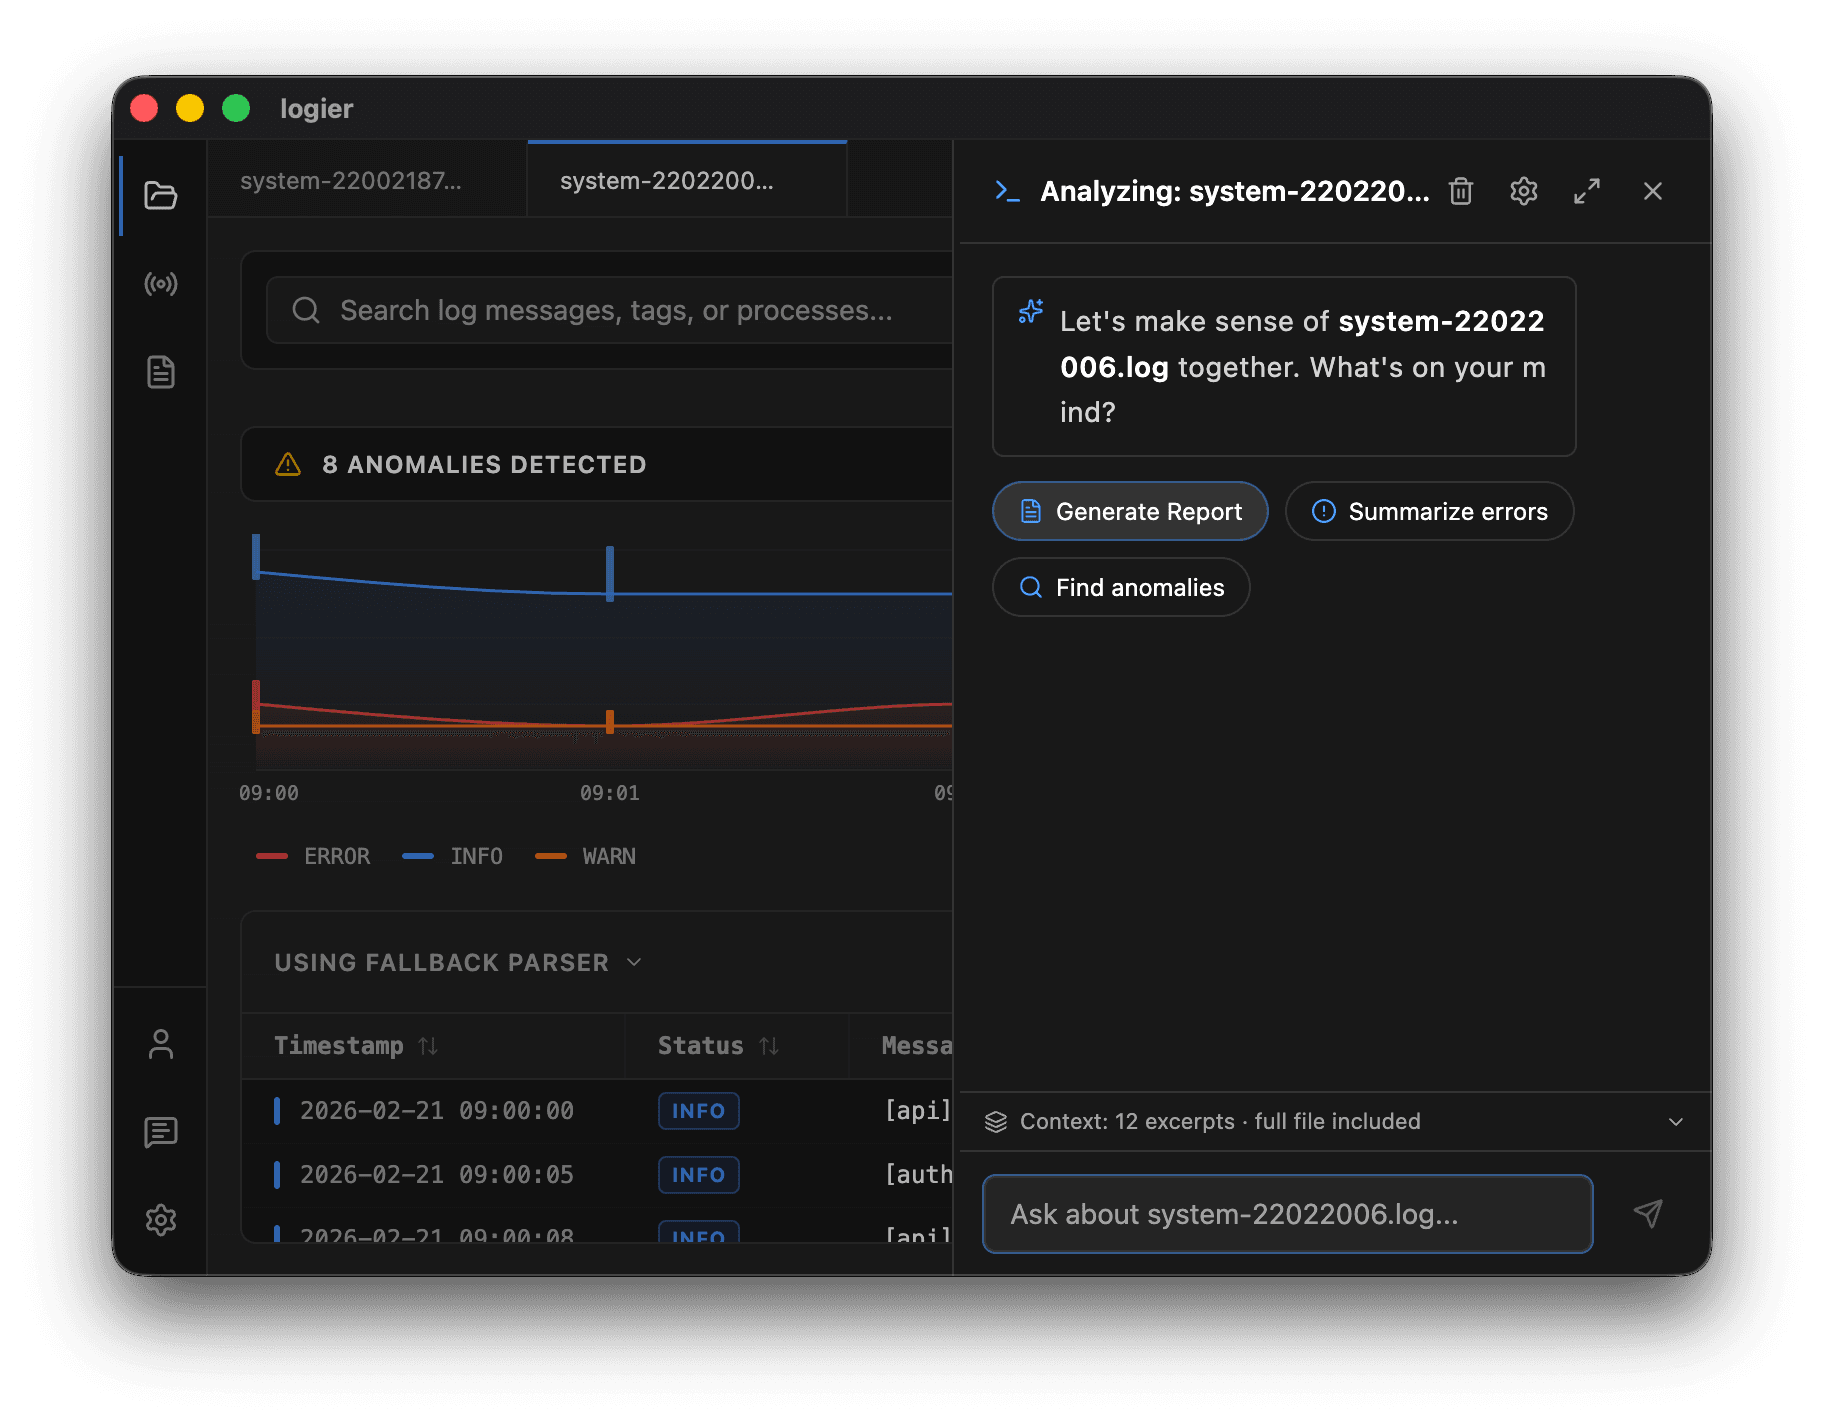Focus the log search input field
The width and height of the screenshot is (1824, 1424).
(610, 310)
